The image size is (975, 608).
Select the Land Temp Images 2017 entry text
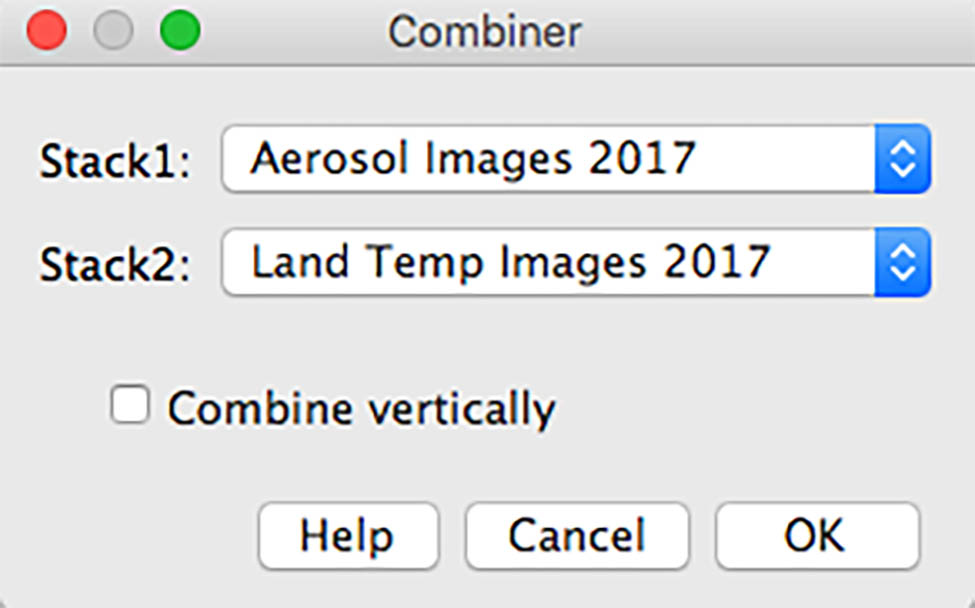pyautogui.click(x=510, y=262)
